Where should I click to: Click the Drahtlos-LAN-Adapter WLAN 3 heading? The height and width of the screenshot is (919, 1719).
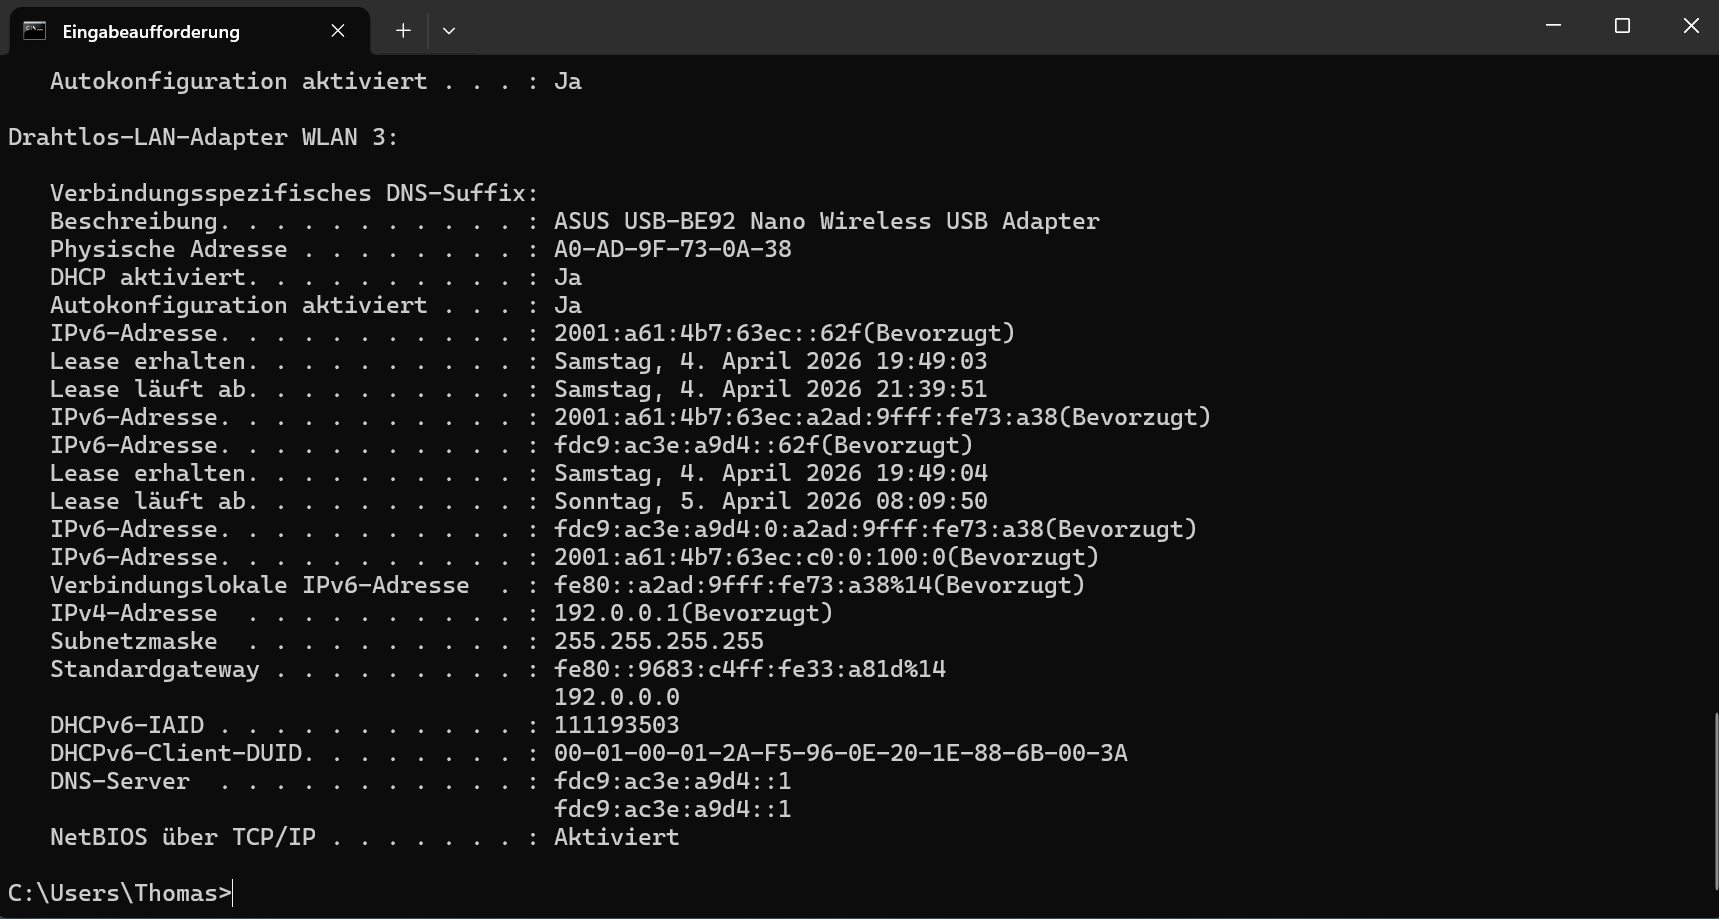coord(203,137)
